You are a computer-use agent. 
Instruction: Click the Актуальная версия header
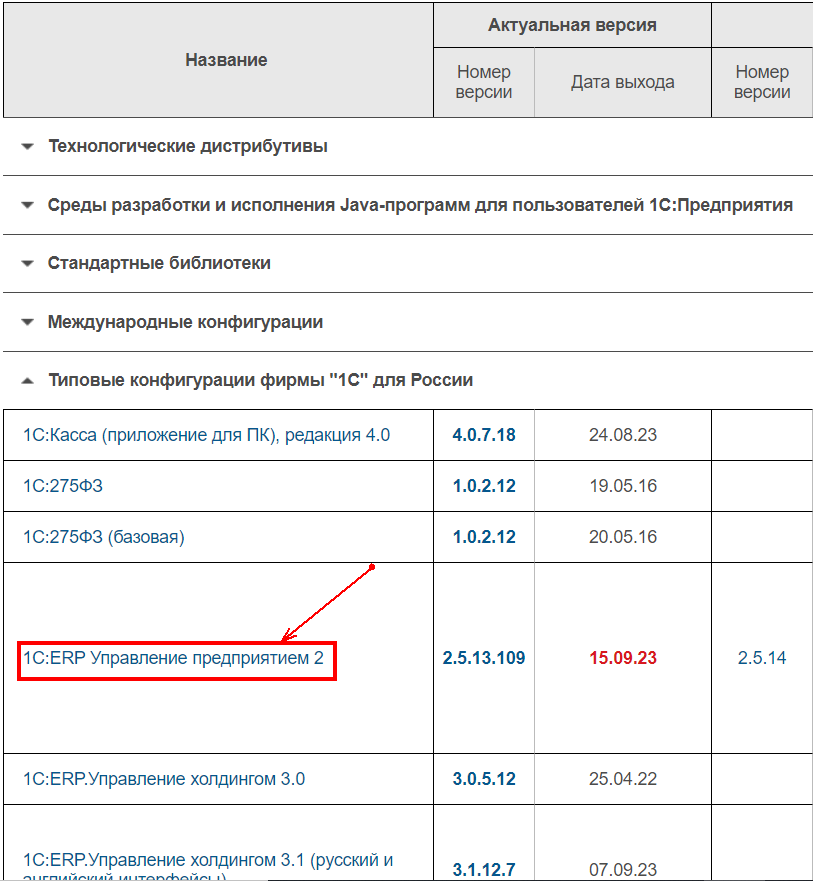[572, 25]
